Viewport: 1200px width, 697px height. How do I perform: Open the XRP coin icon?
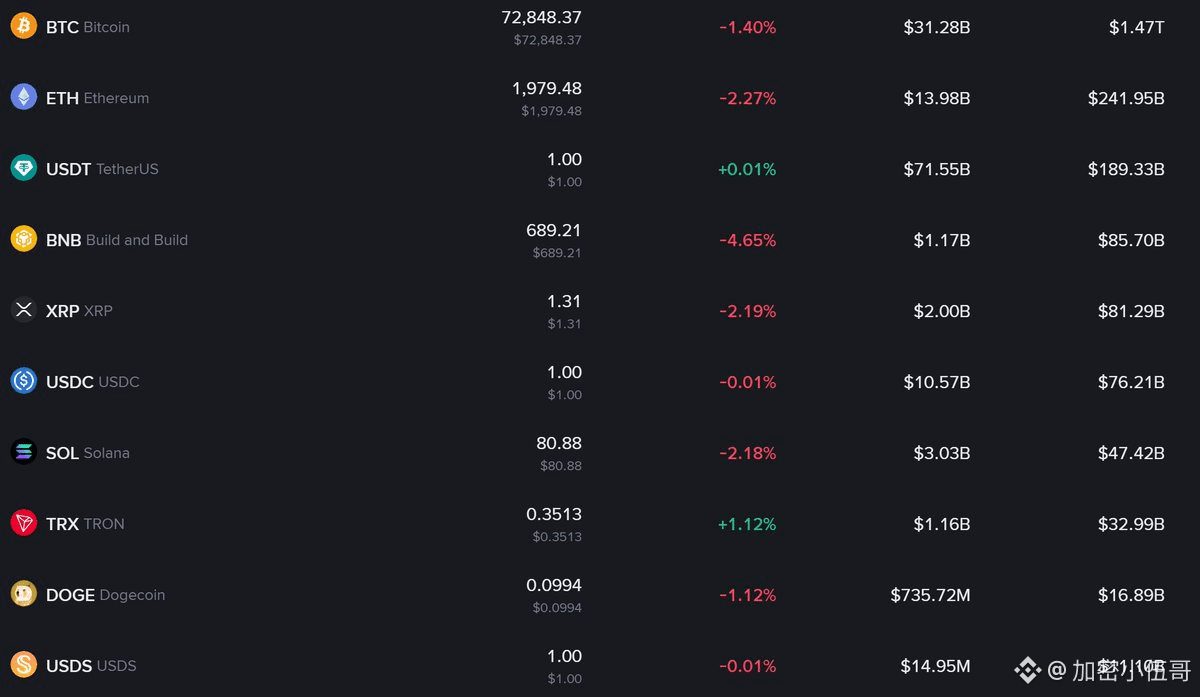click(24, 310)
